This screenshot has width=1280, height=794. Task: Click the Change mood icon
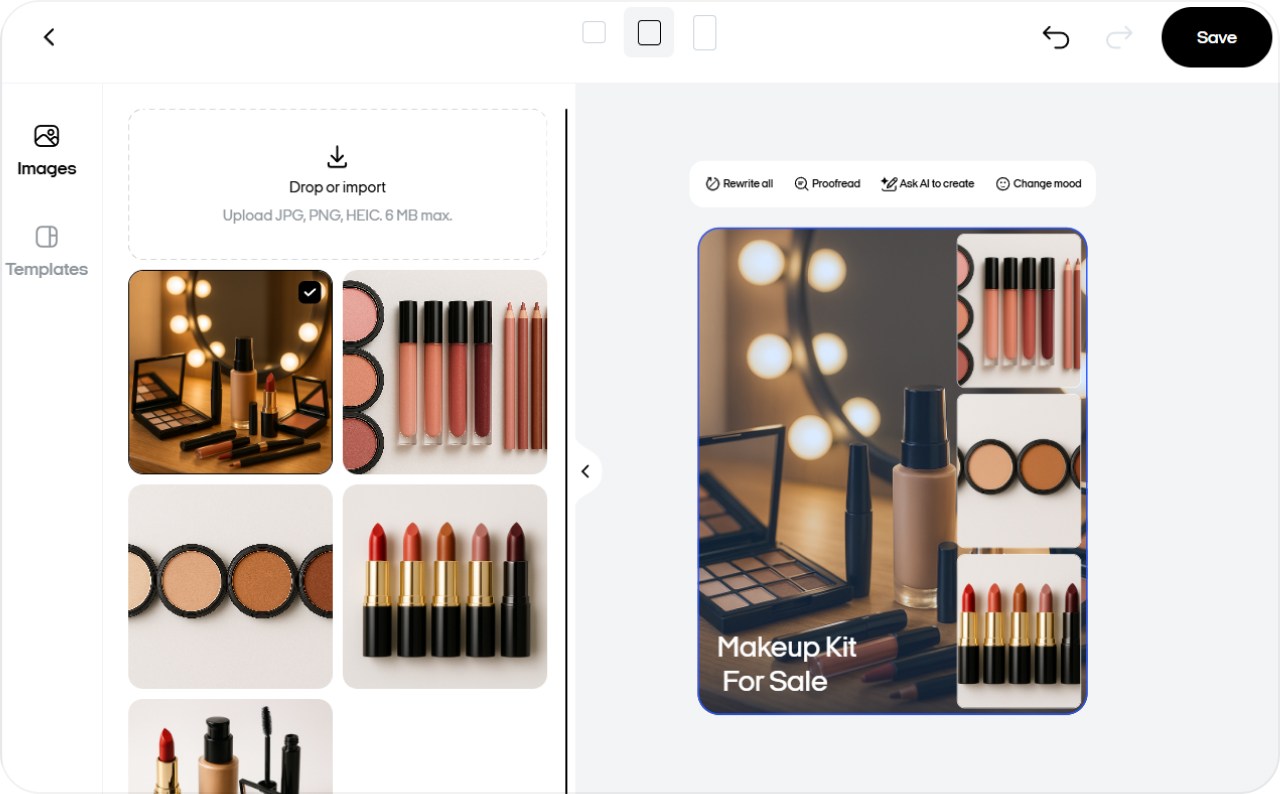click(x=1002, y=183)
